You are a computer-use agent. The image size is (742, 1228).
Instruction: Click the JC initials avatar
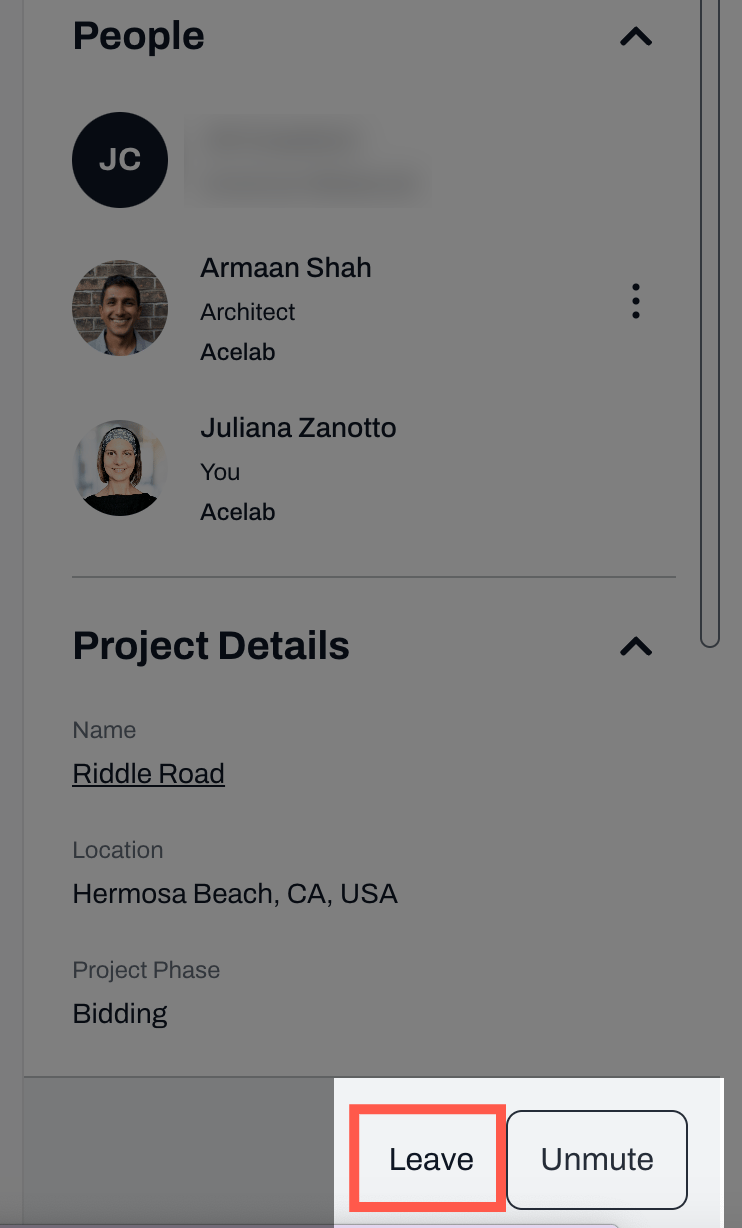click(x=120, y=160)
